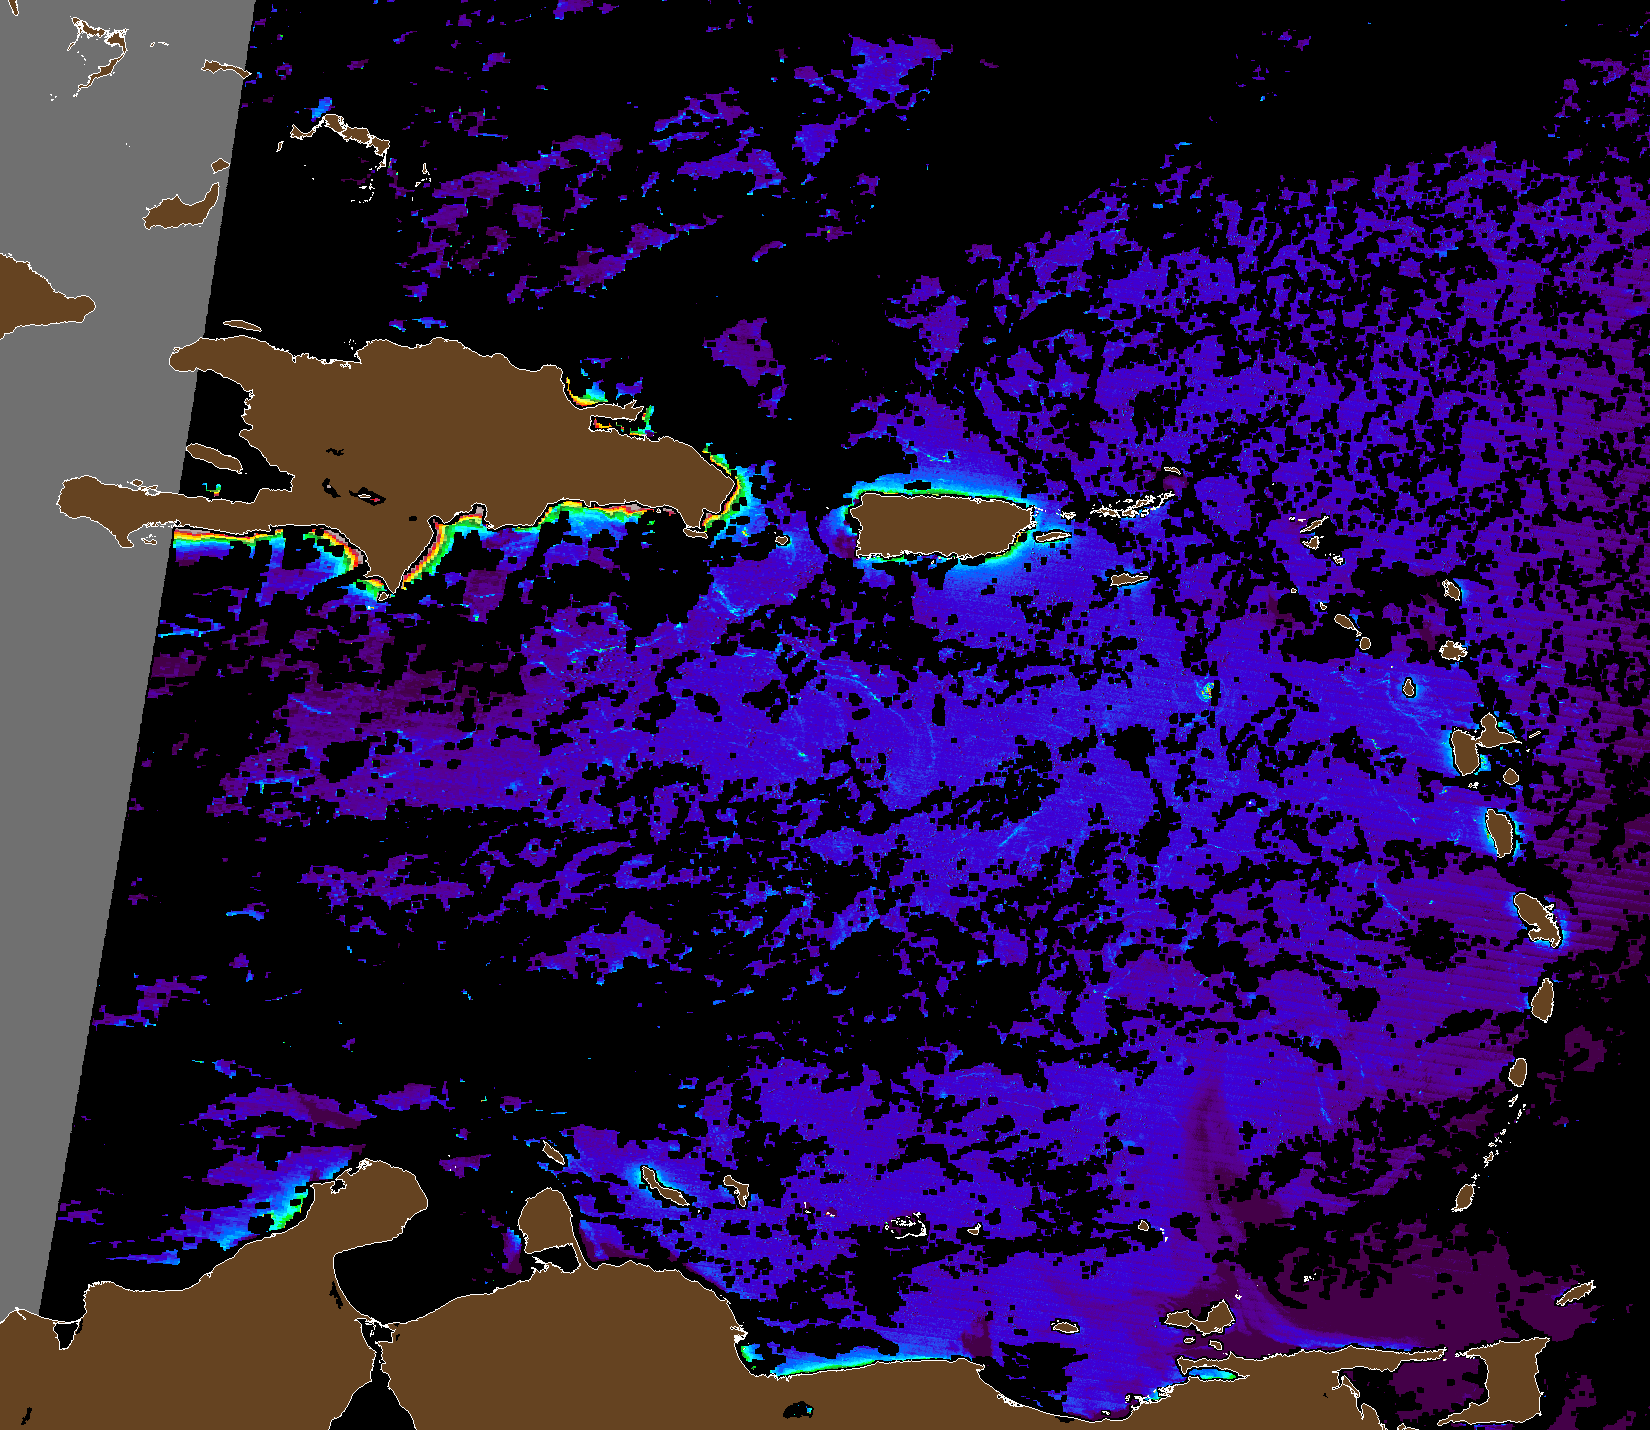Select the Saint Croix island south of Virgin Islands
Image resolution: width=1650 pixels, height=1430 pixels.
click(x=1128, y=579)
